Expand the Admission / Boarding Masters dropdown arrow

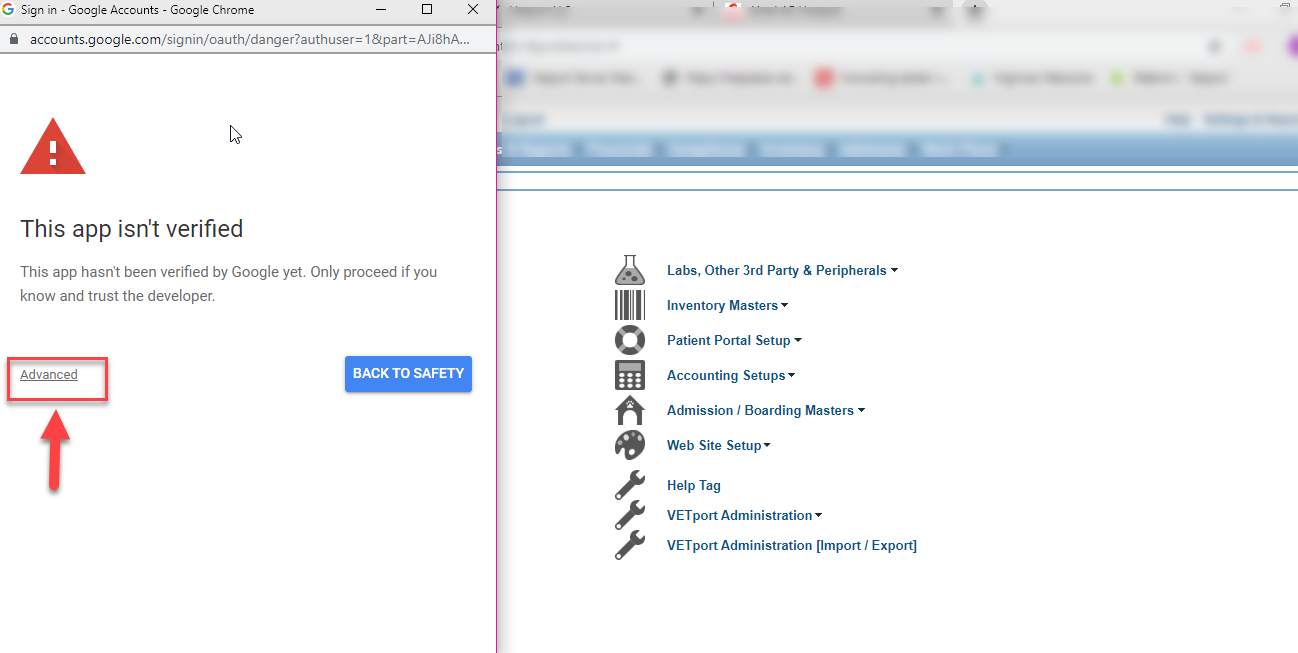click(x=861, y=410)
